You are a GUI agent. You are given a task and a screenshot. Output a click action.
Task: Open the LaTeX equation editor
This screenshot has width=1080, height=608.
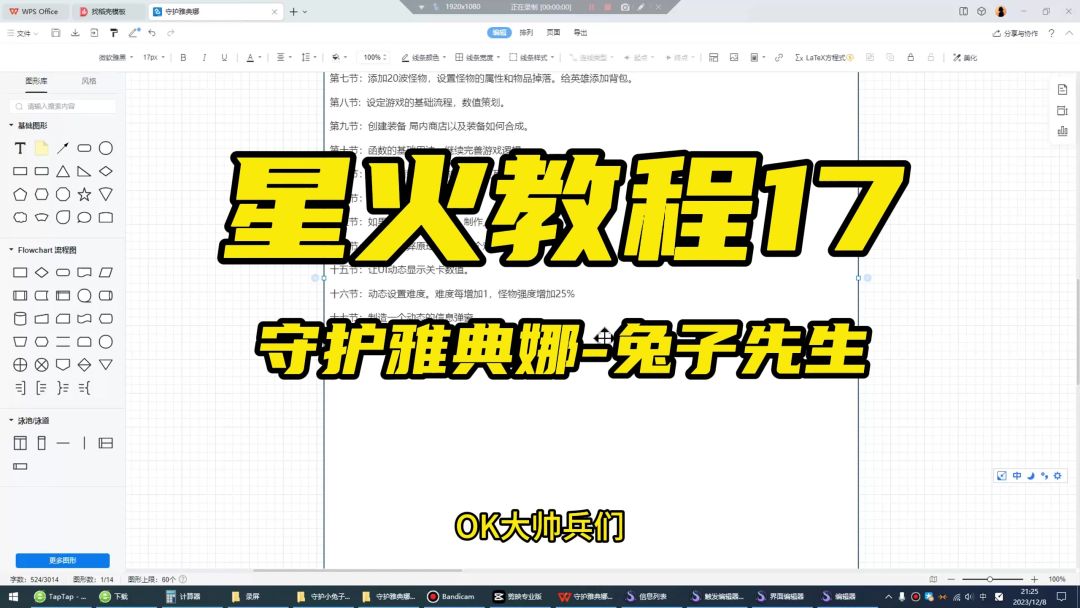point(825,58)
